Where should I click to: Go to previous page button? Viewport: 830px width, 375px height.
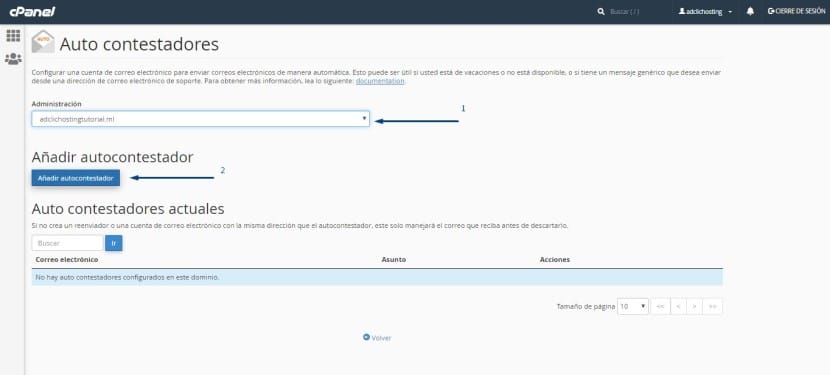tap(678, 306)
